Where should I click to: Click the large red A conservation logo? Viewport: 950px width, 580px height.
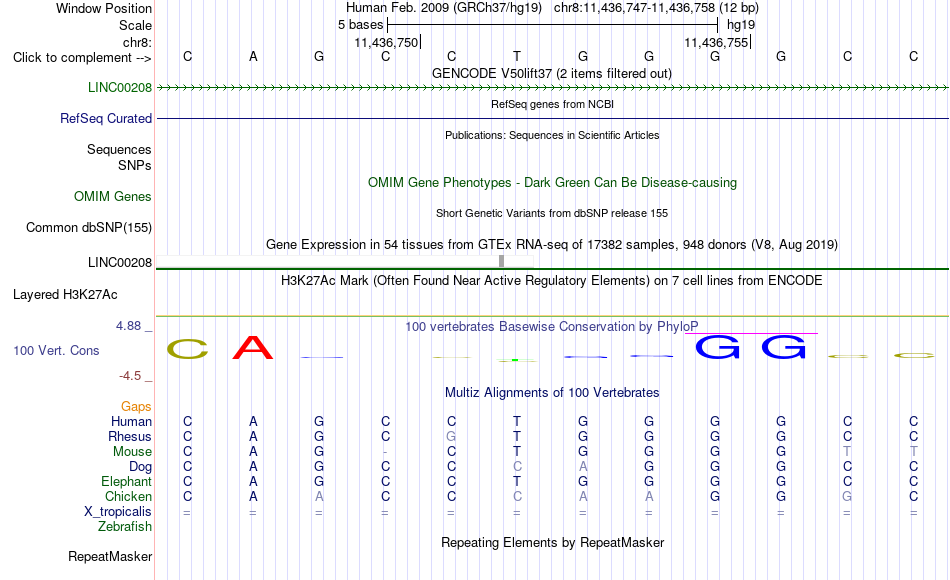pyautogui.click(x=253, y=348)
